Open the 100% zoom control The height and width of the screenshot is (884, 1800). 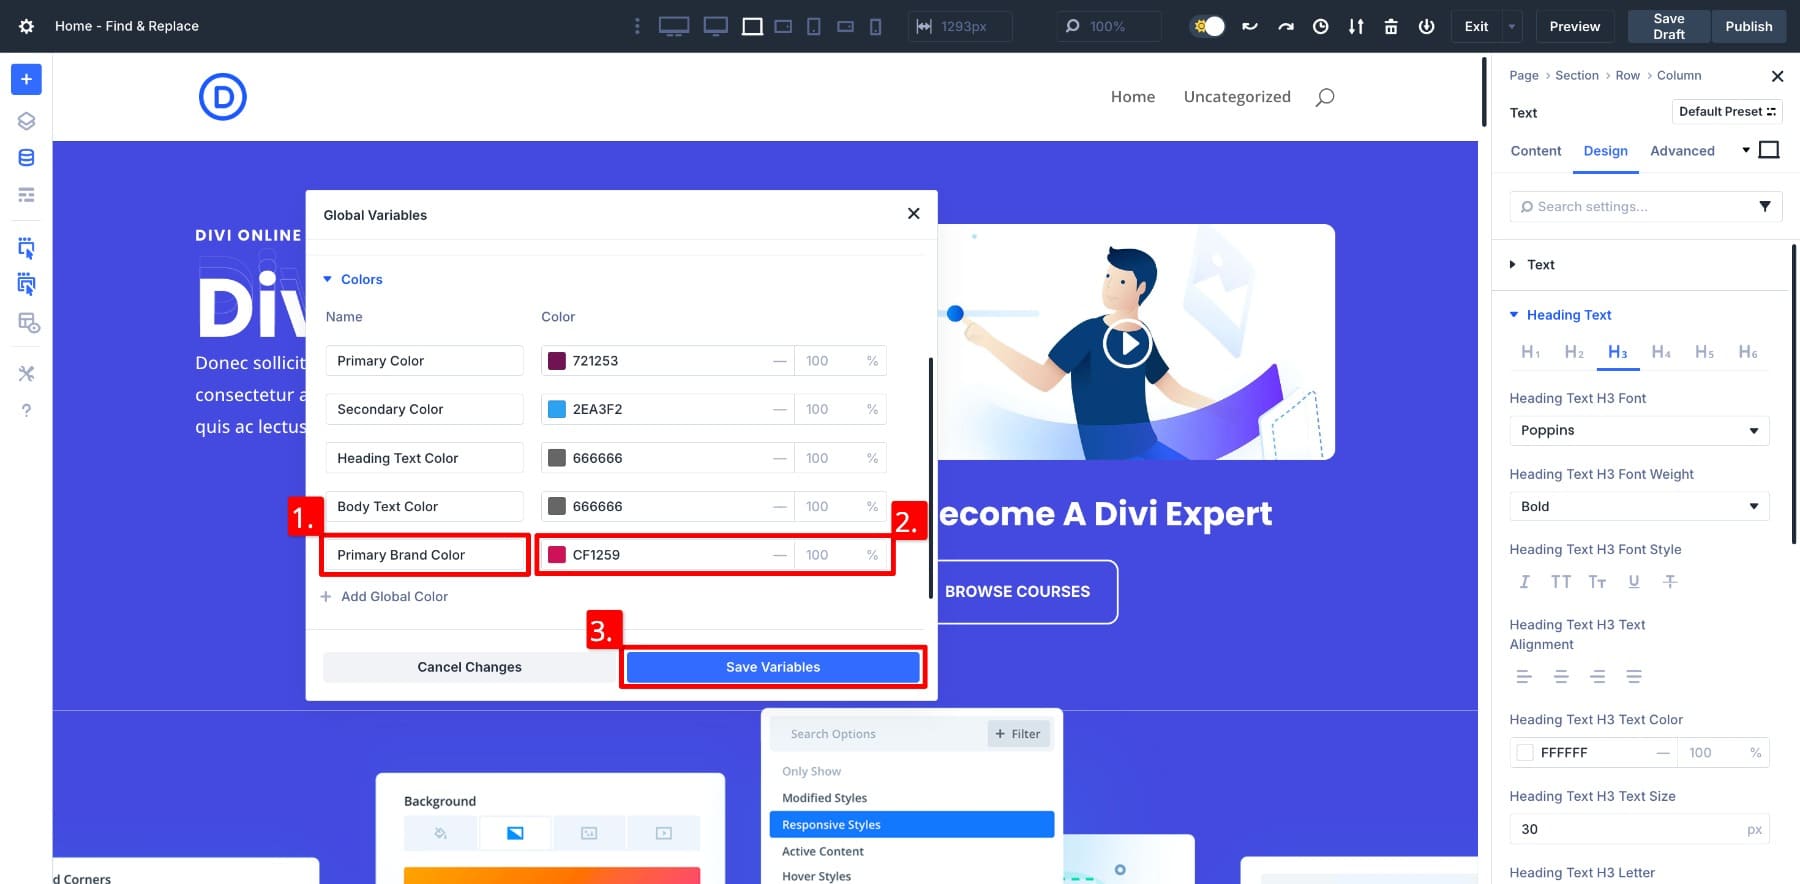click(1109, 26)
